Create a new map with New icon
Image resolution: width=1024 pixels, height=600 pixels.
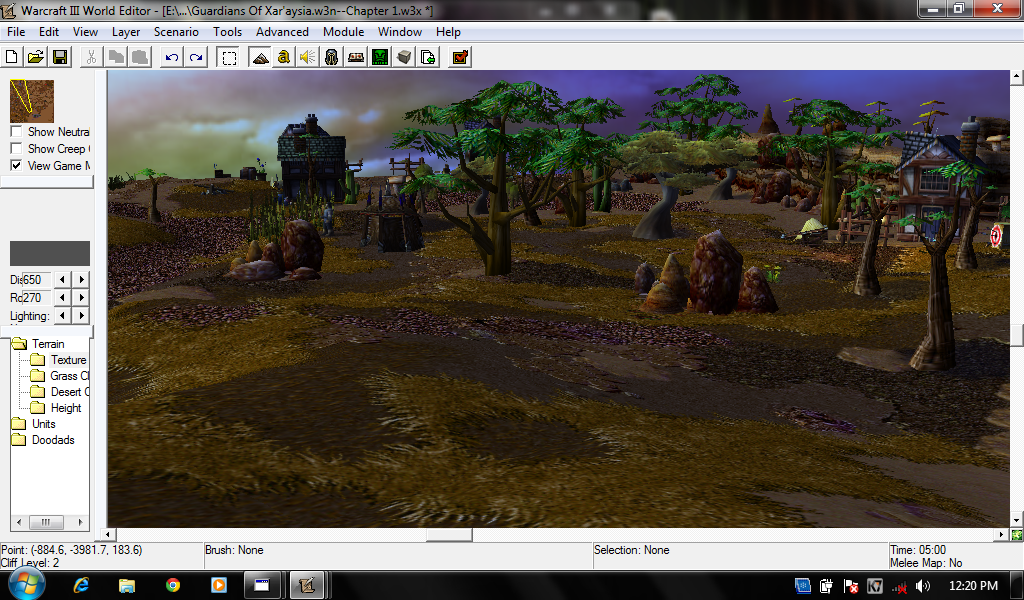[x=12, y=57]
